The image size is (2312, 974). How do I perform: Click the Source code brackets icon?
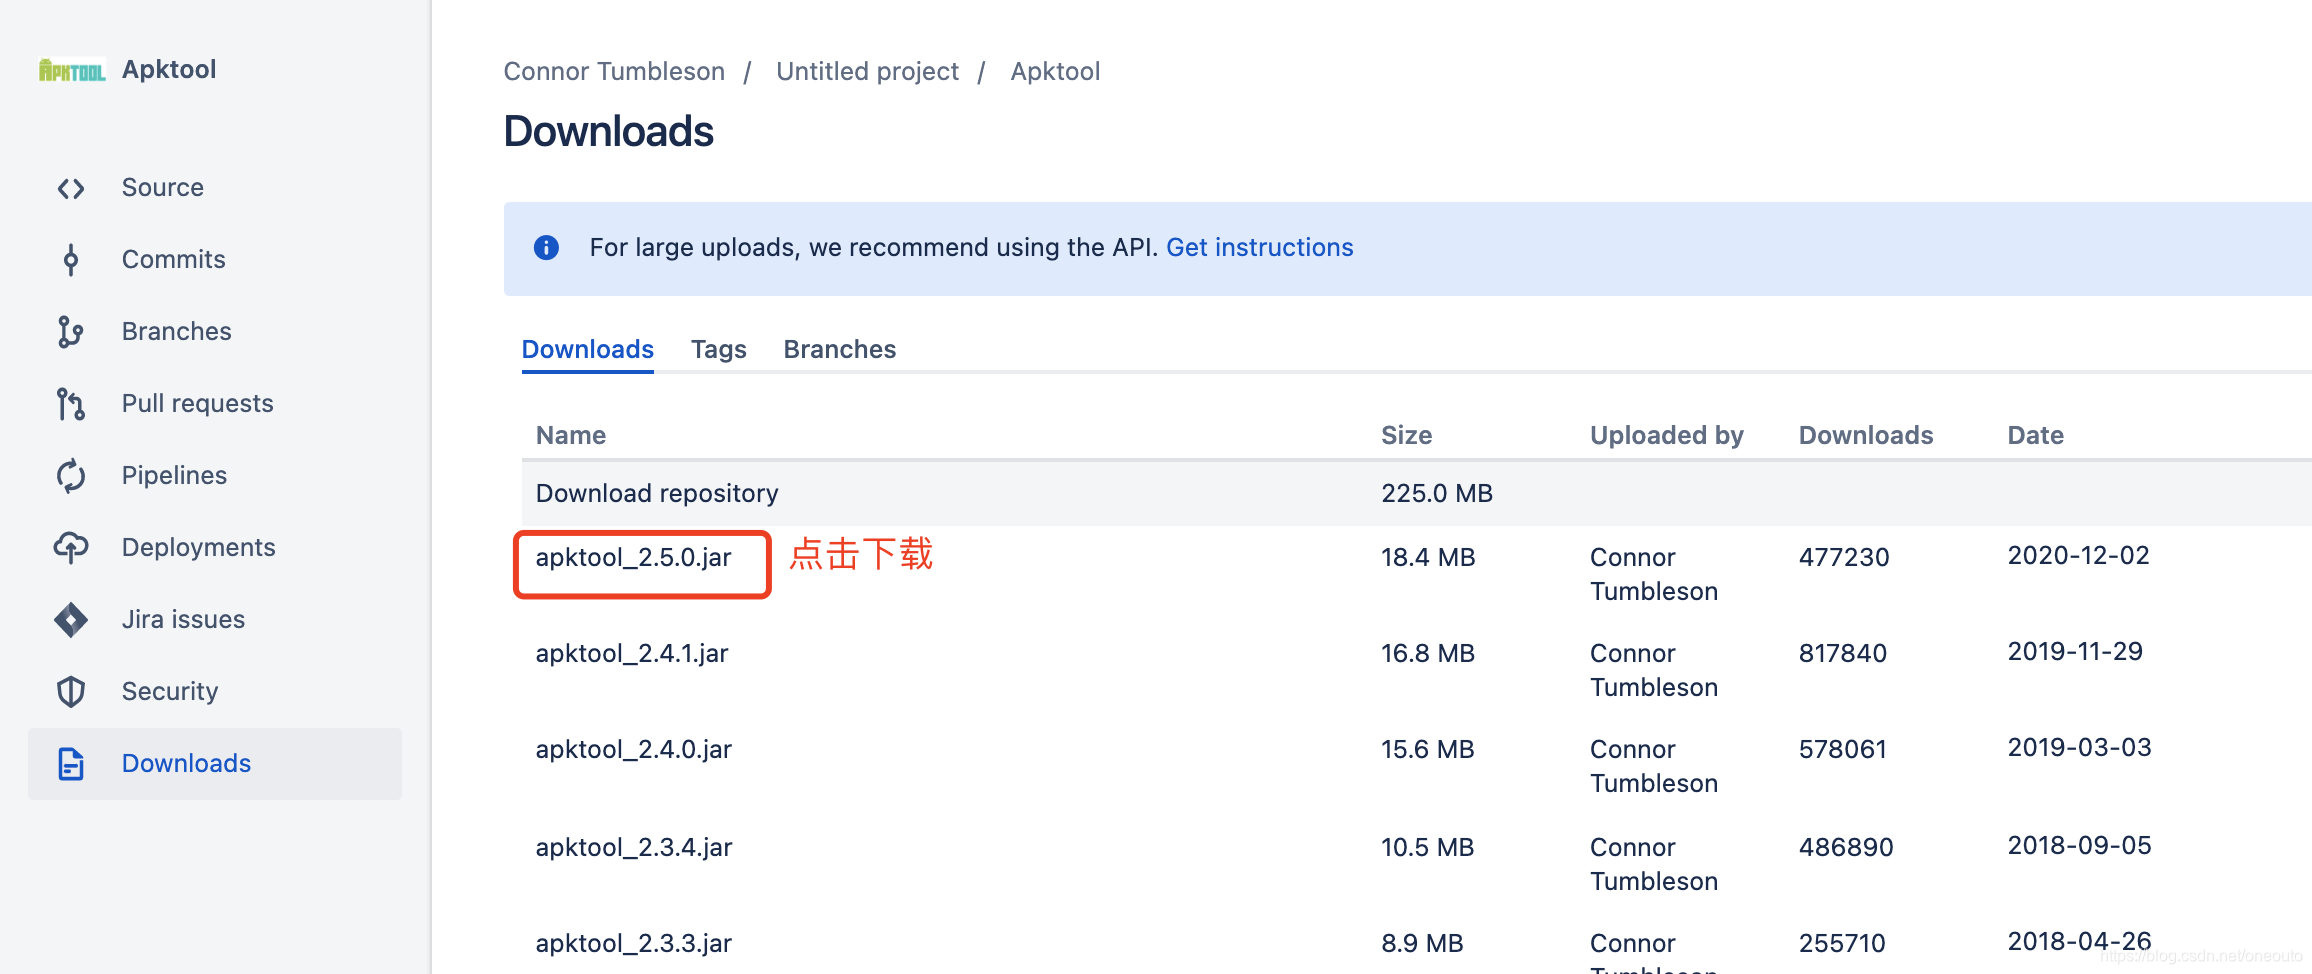[71, 188]
